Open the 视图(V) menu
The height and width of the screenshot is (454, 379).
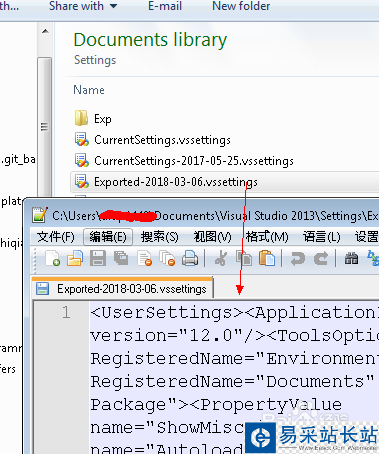point(212,237)
